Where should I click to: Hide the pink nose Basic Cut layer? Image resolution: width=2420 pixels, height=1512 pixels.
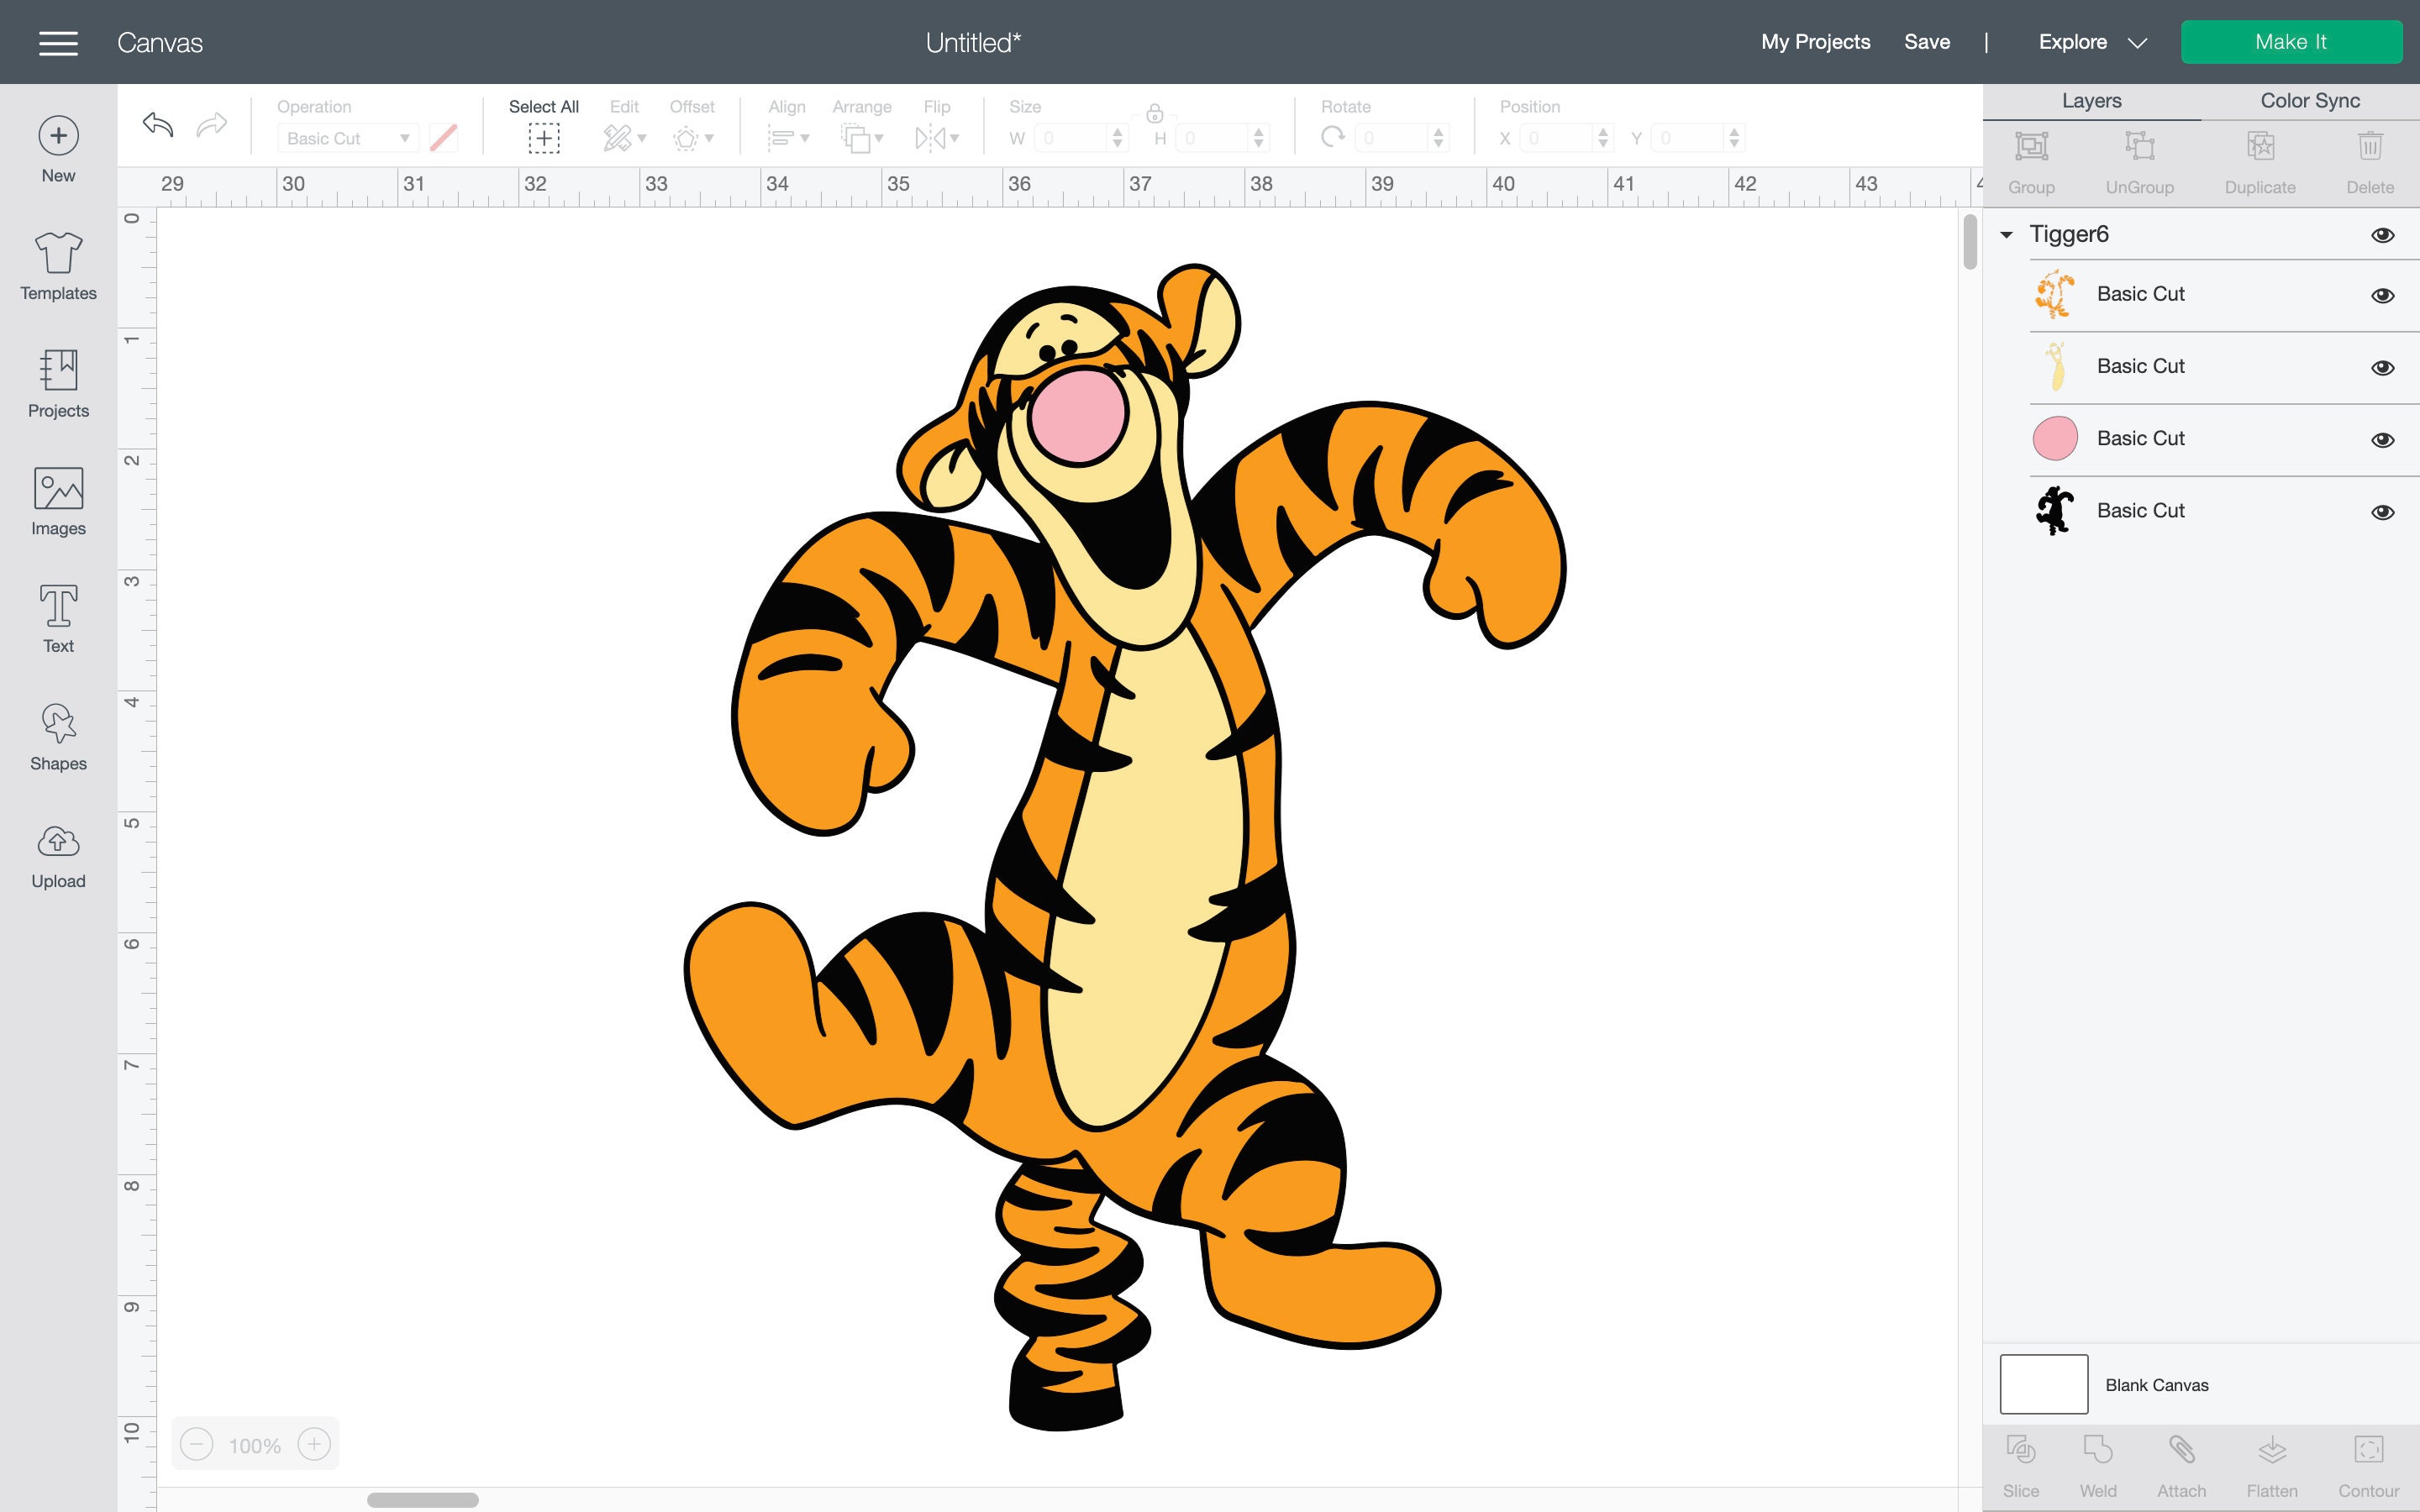(2383, 439)
